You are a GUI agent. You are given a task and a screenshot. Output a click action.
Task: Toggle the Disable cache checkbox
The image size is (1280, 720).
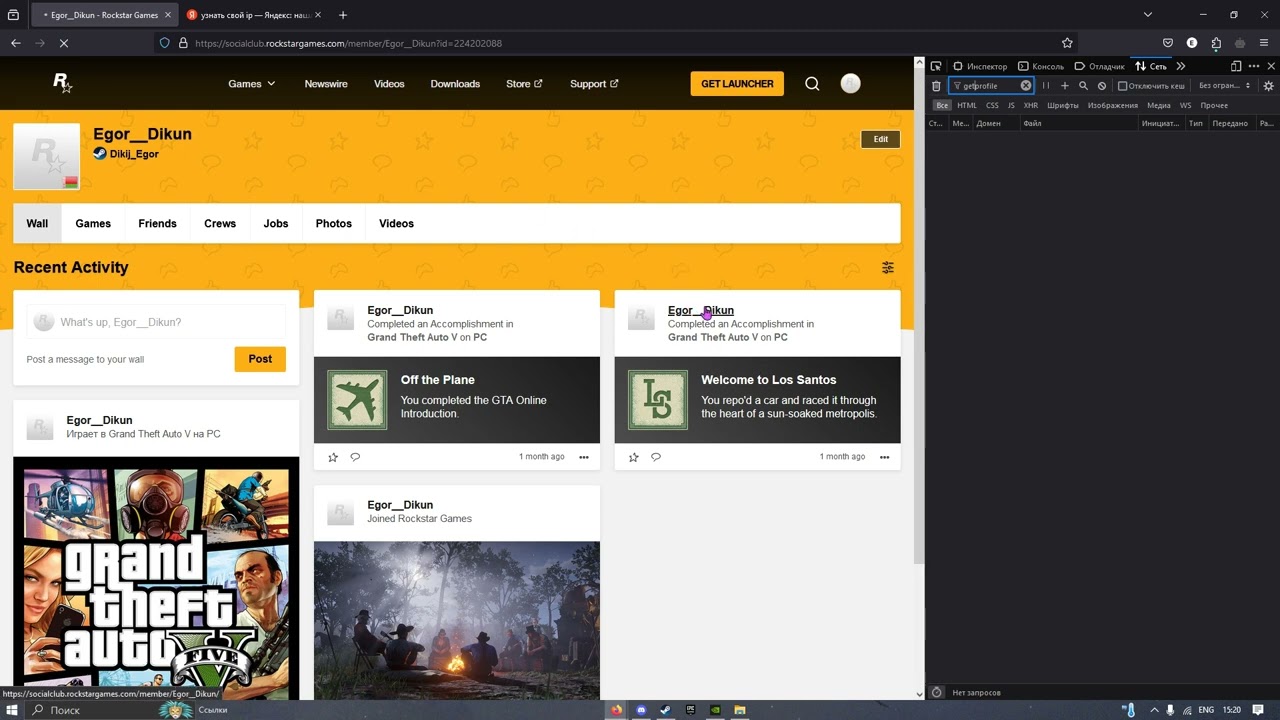point(1122,86)
